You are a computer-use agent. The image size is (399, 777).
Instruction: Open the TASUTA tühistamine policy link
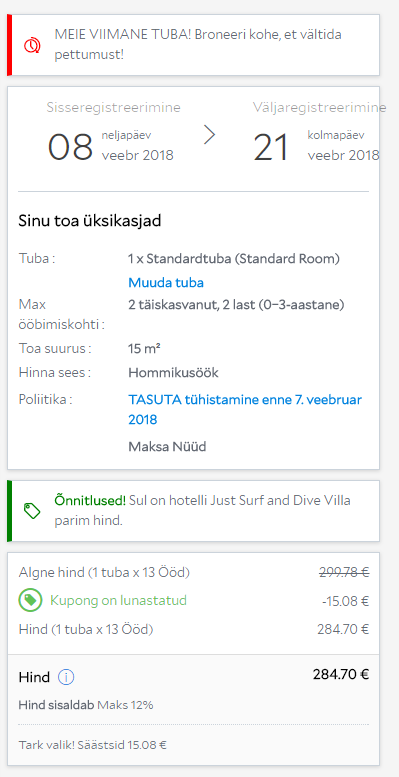(245, 409)
